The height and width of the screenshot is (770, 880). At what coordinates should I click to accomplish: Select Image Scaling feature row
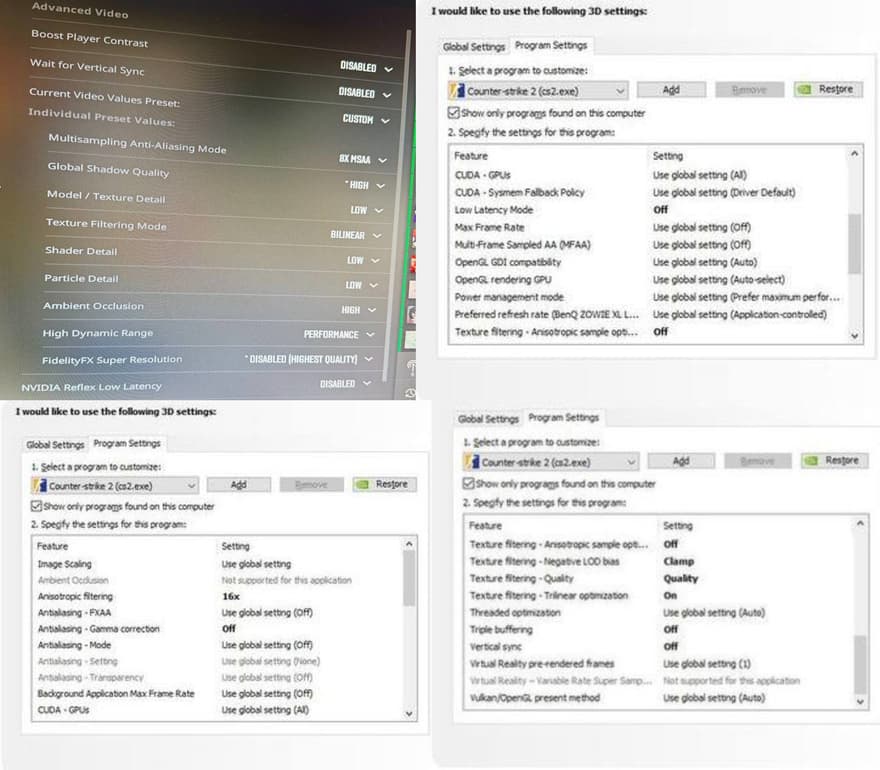218,564
